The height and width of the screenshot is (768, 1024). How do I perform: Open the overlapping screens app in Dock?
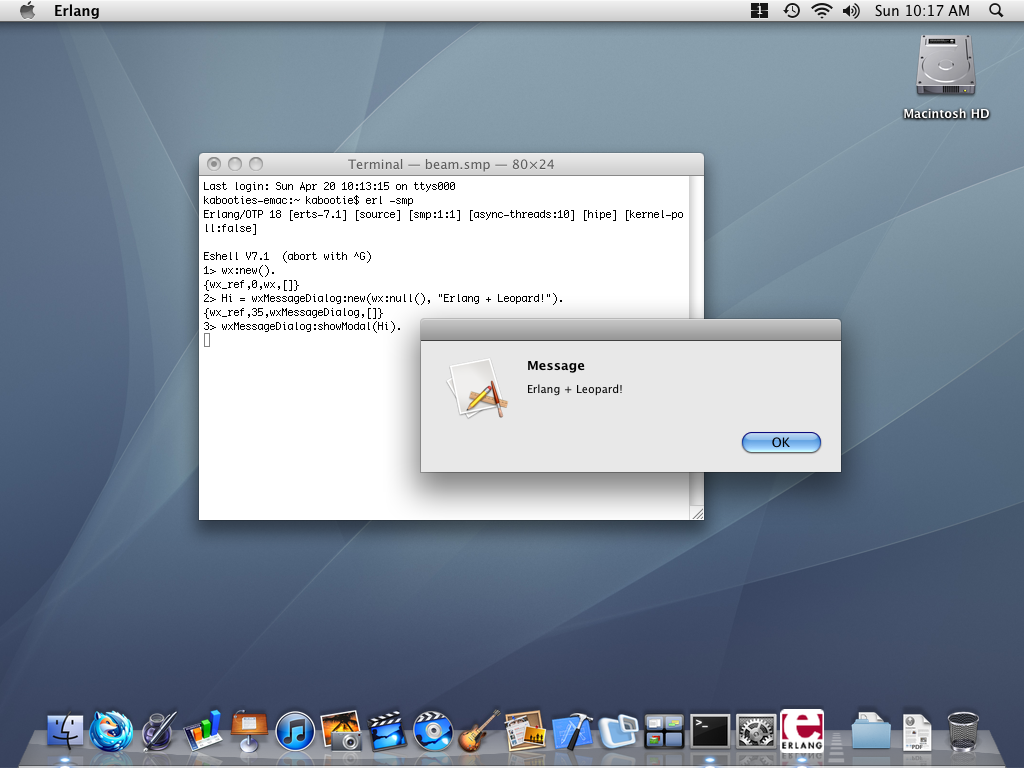[x=618, y=731]
